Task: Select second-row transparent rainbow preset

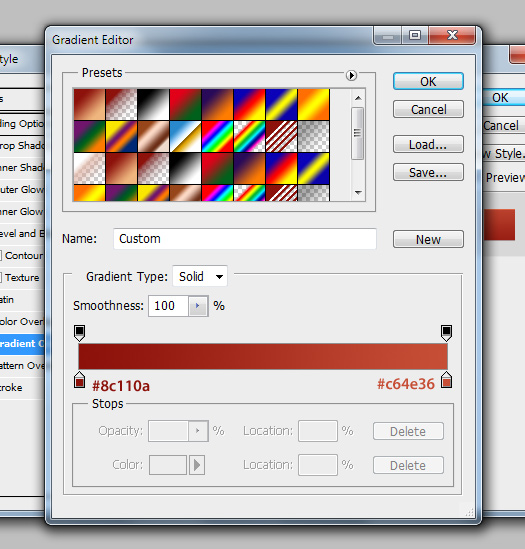Action: (x=249, y=136)
